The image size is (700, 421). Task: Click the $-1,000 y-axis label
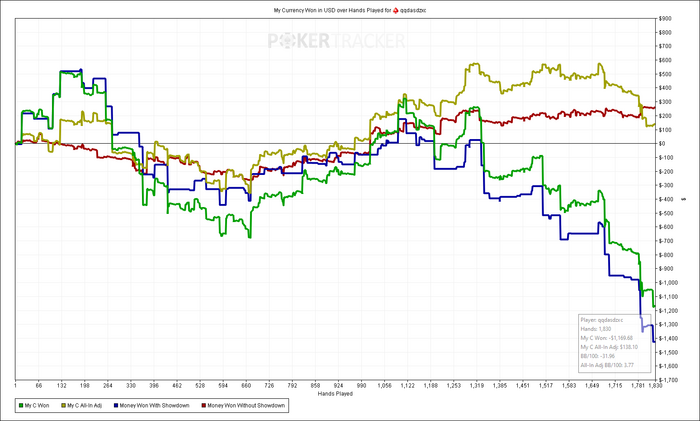pos(668,283)
